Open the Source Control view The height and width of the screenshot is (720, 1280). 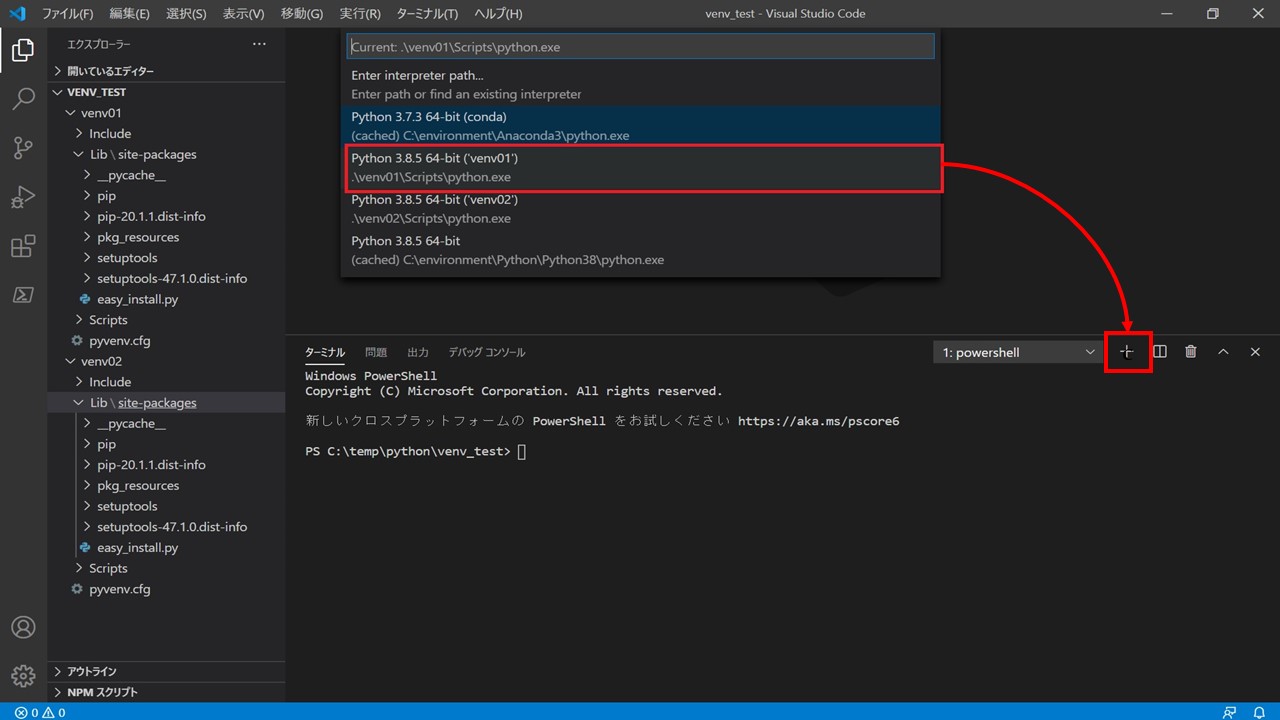(24, 147)
